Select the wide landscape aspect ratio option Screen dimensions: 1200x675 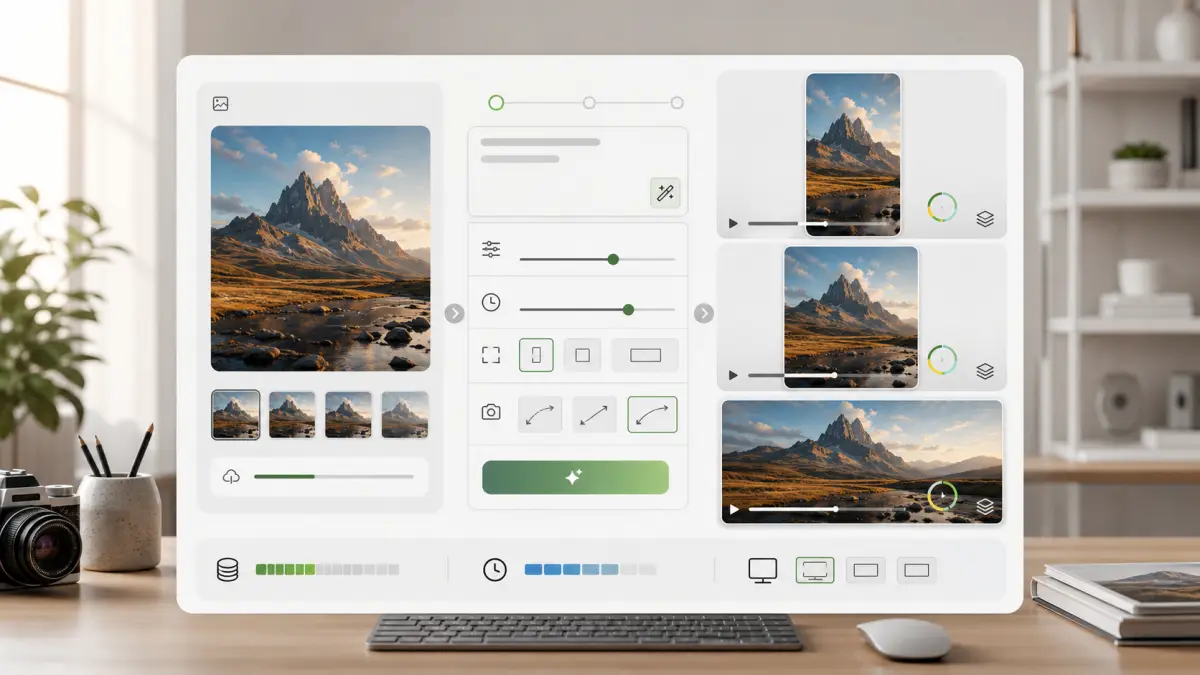pos(645,355)
